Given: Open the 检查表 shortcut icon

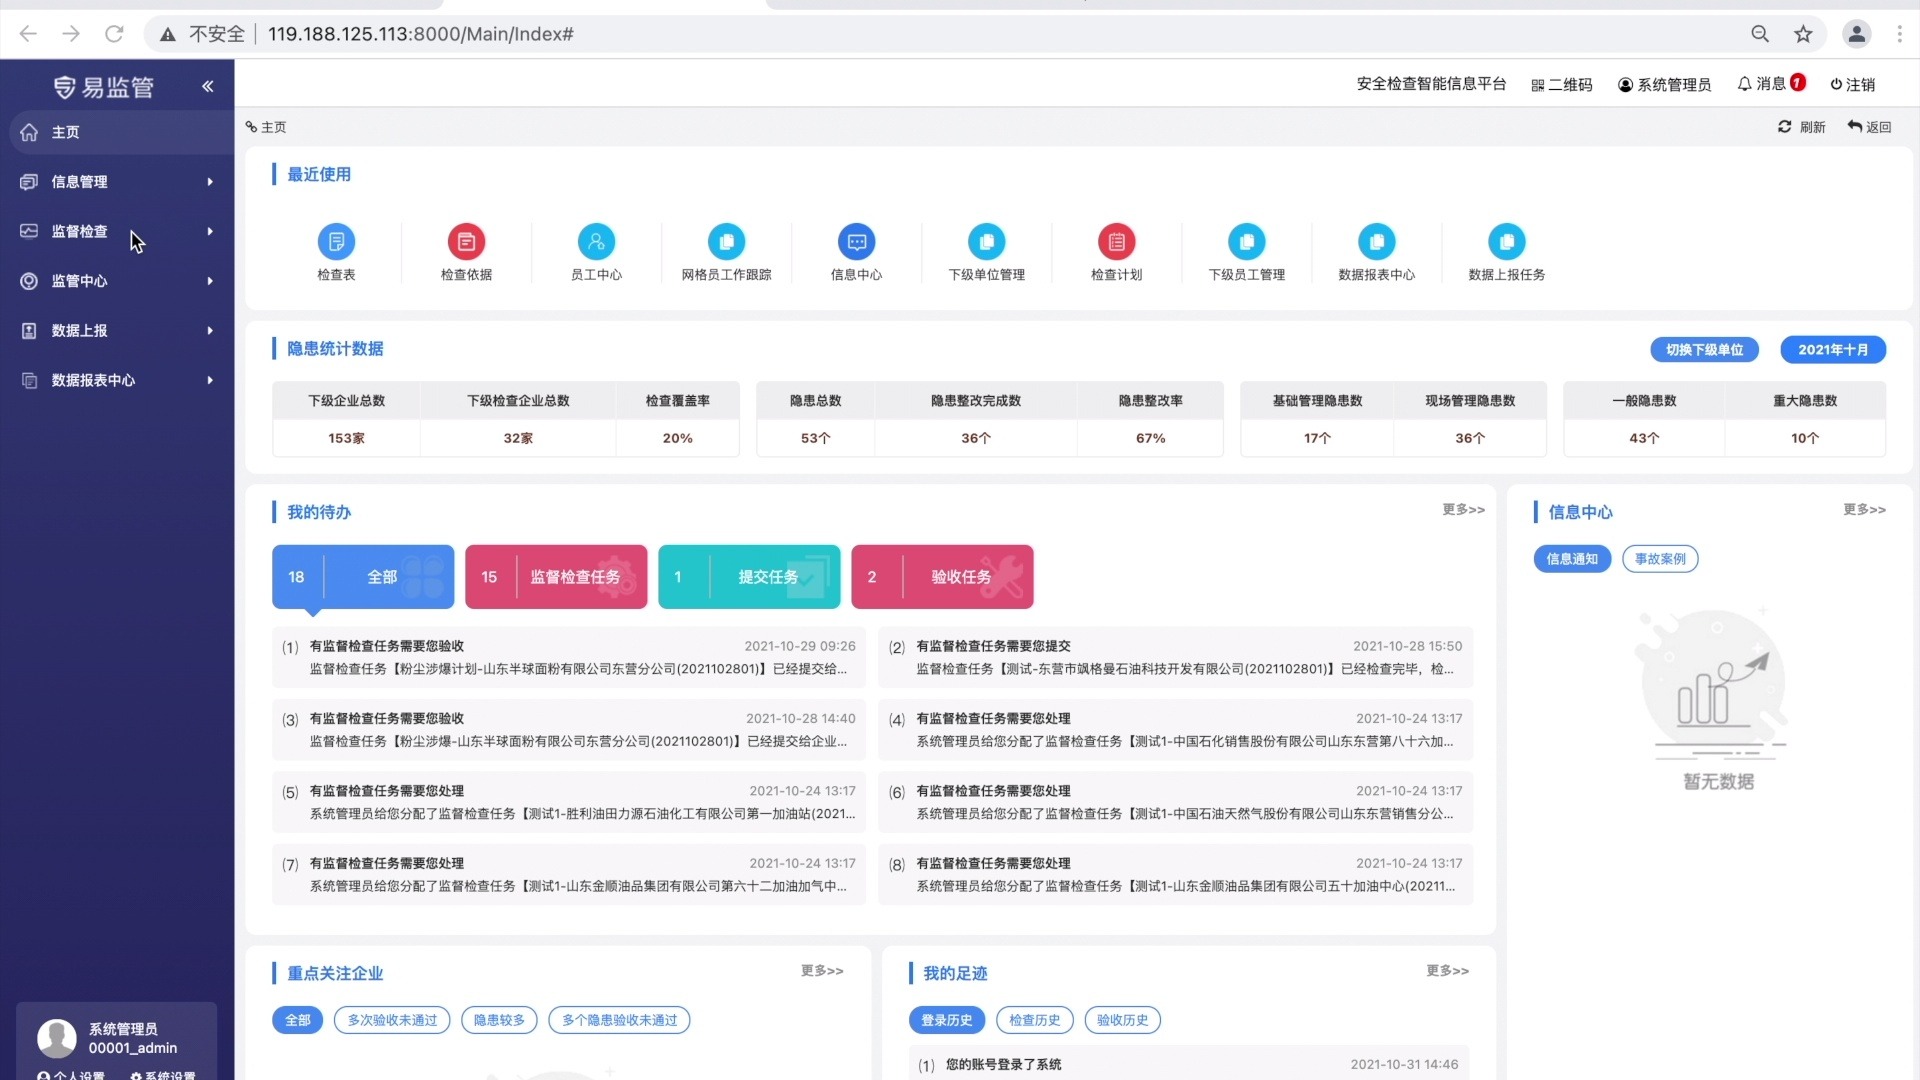Looking at the screenshot, I should 336,242.
